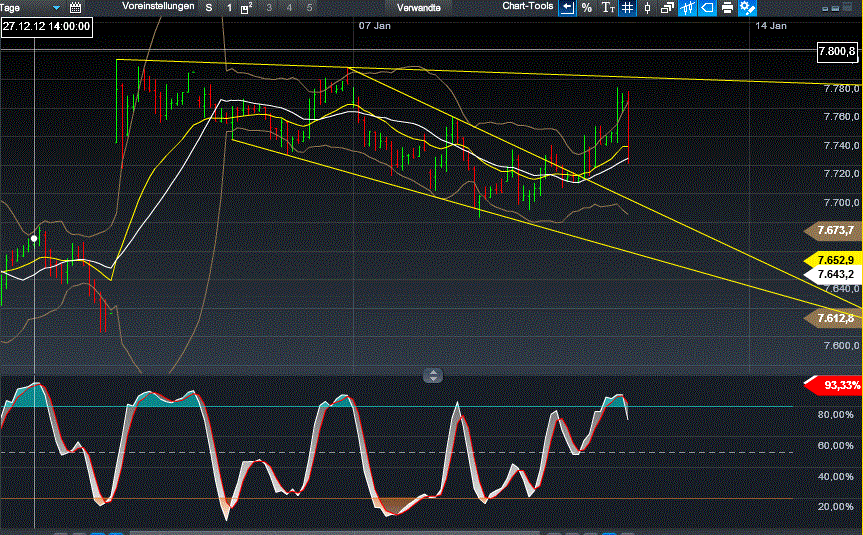
Task: Collapse the indicator panel with splitter arrows
Action: [432, 376]
